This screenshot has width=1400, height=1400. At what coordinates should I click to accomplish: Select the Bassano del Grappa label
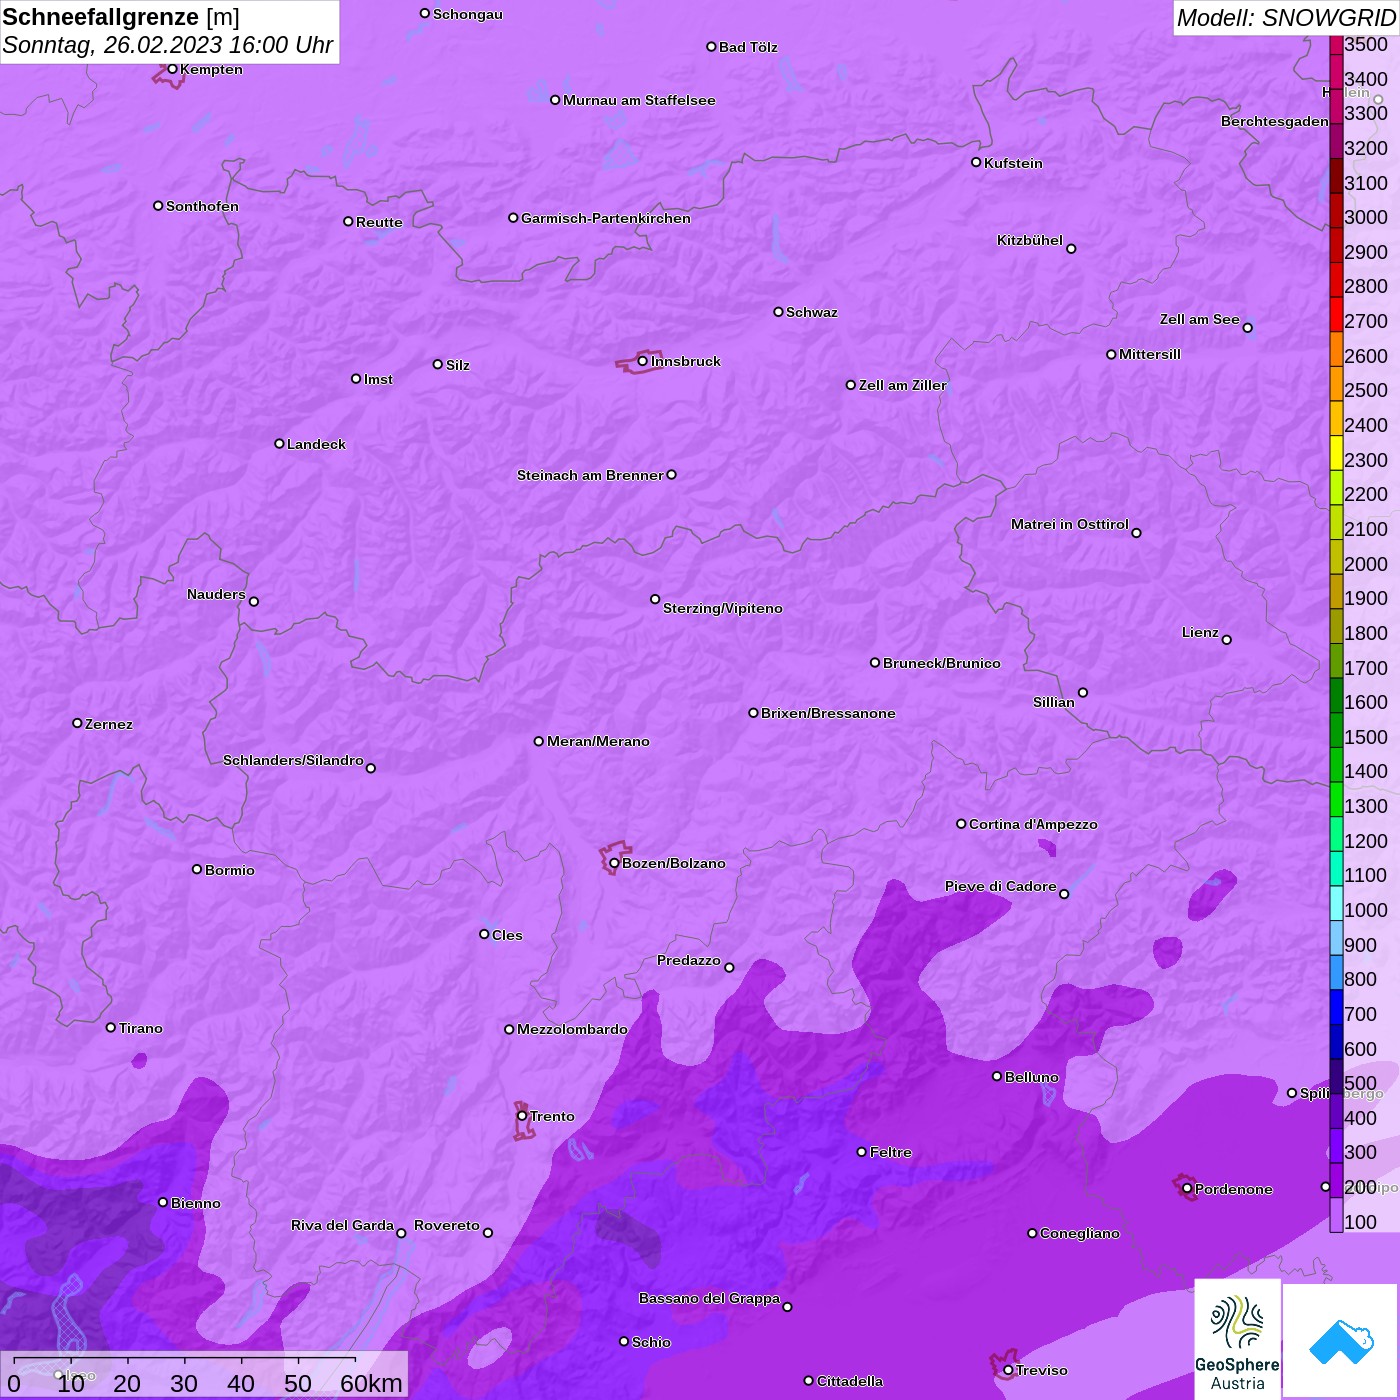(x=709, y=1298)
